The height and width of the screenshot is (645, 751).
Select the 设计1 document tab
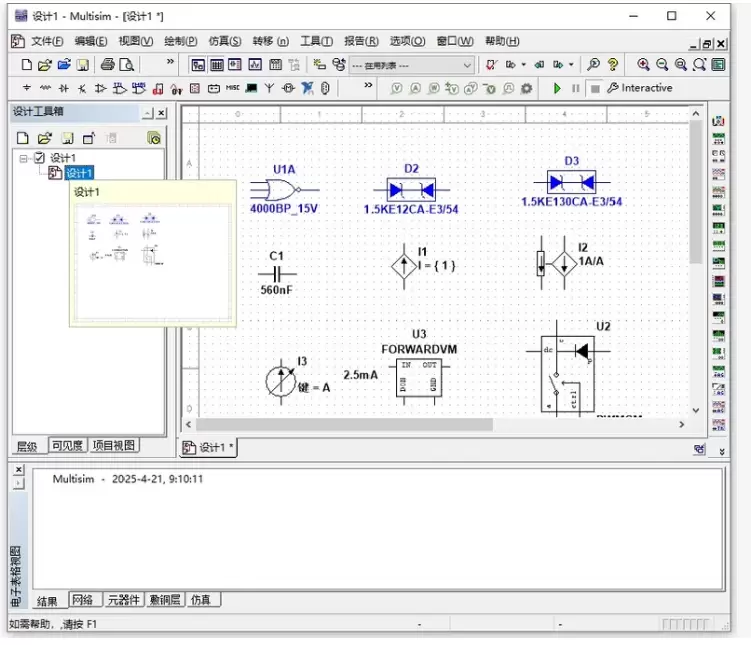[x=208, y=448]
